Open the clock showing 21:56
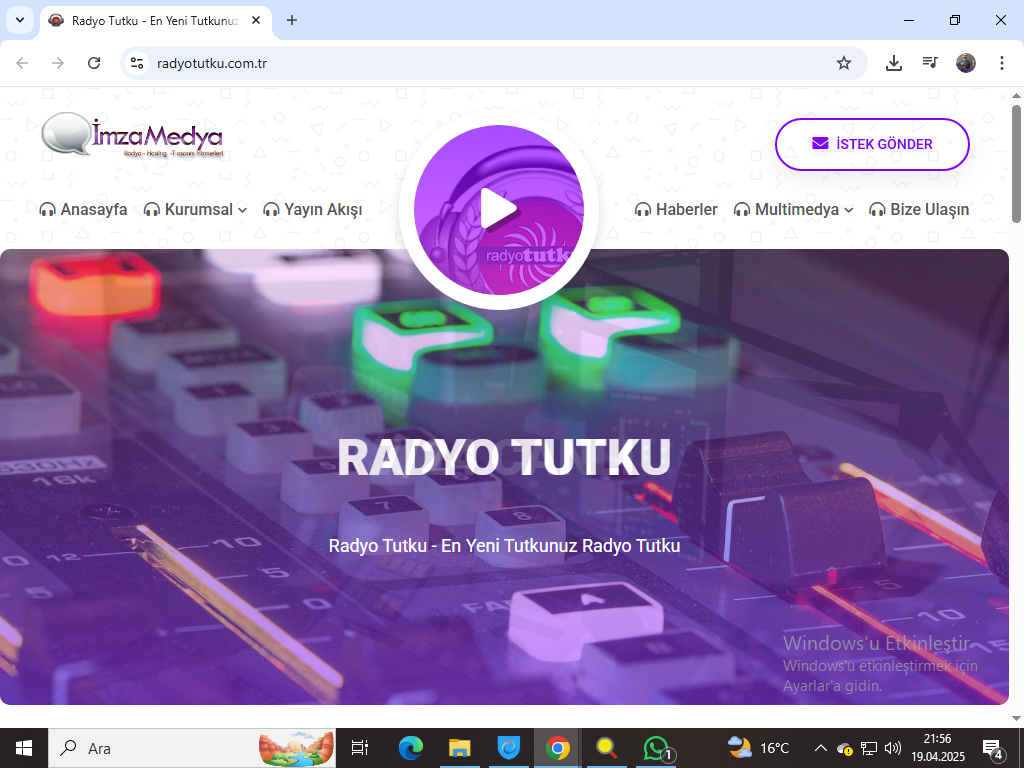 pyautogui.click(x=938, y=748)
